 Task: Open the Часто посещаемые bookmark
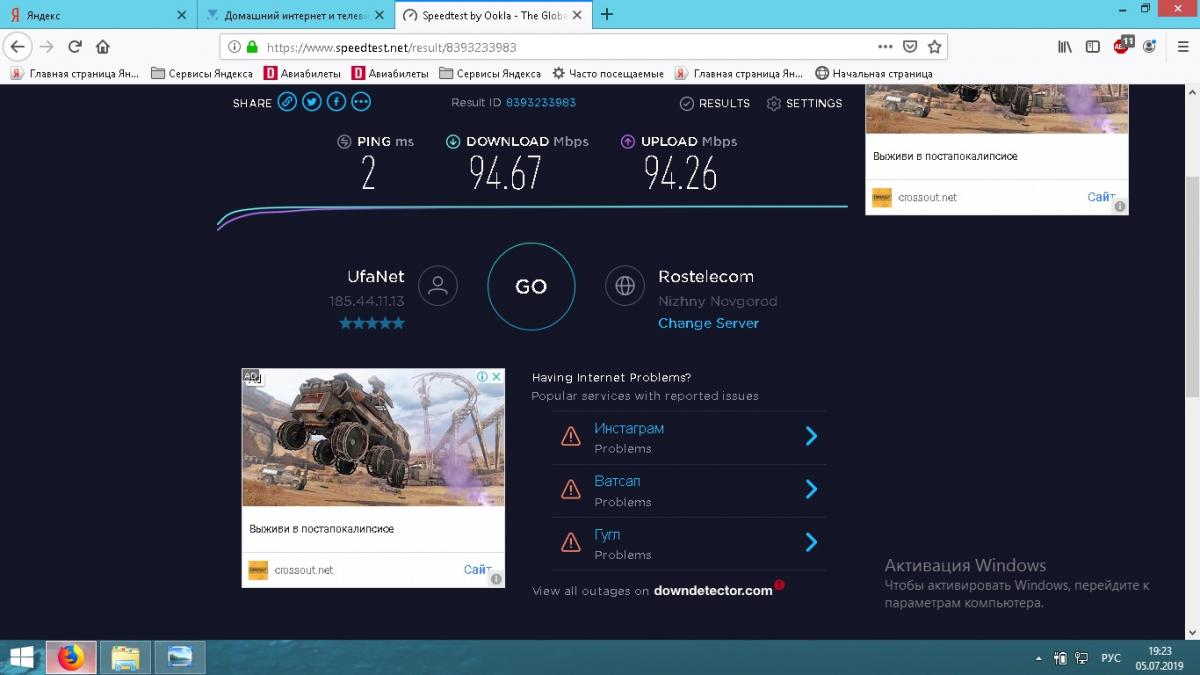tap(608, 73)
